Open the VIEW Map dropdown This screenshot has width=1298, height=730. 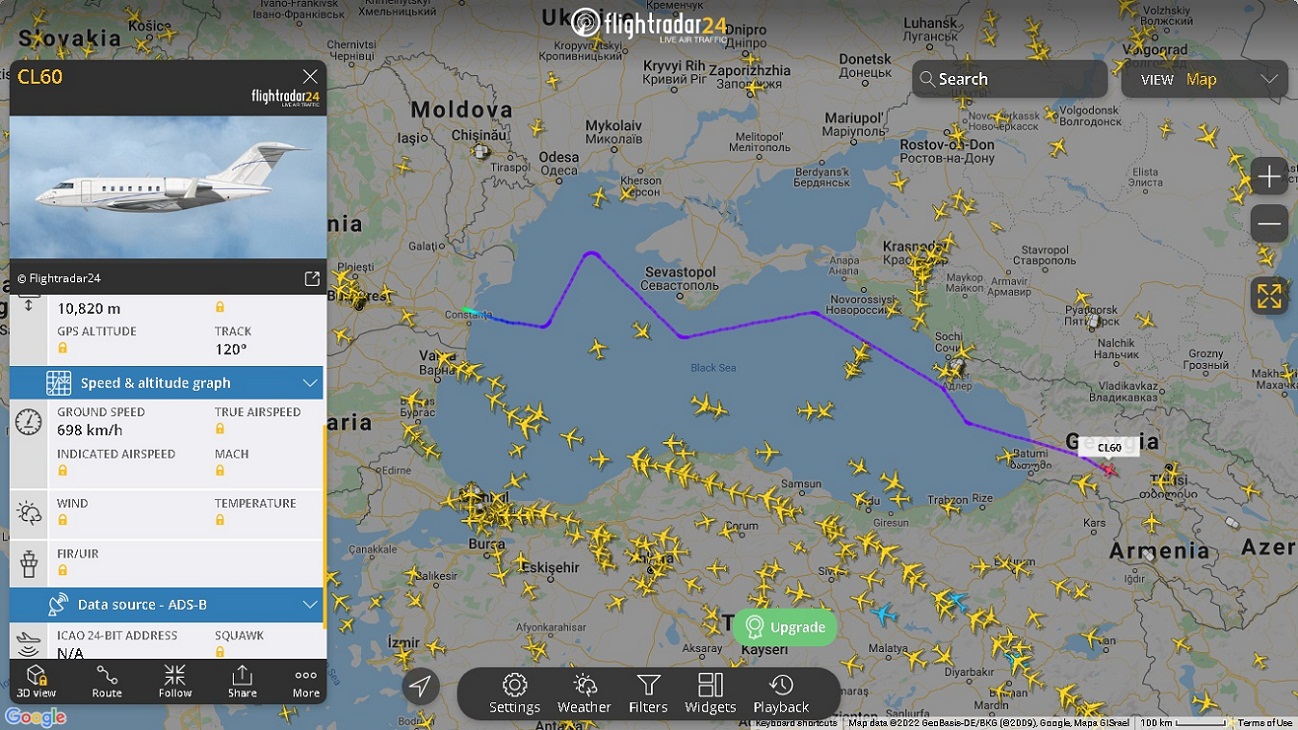(1204, 79)
